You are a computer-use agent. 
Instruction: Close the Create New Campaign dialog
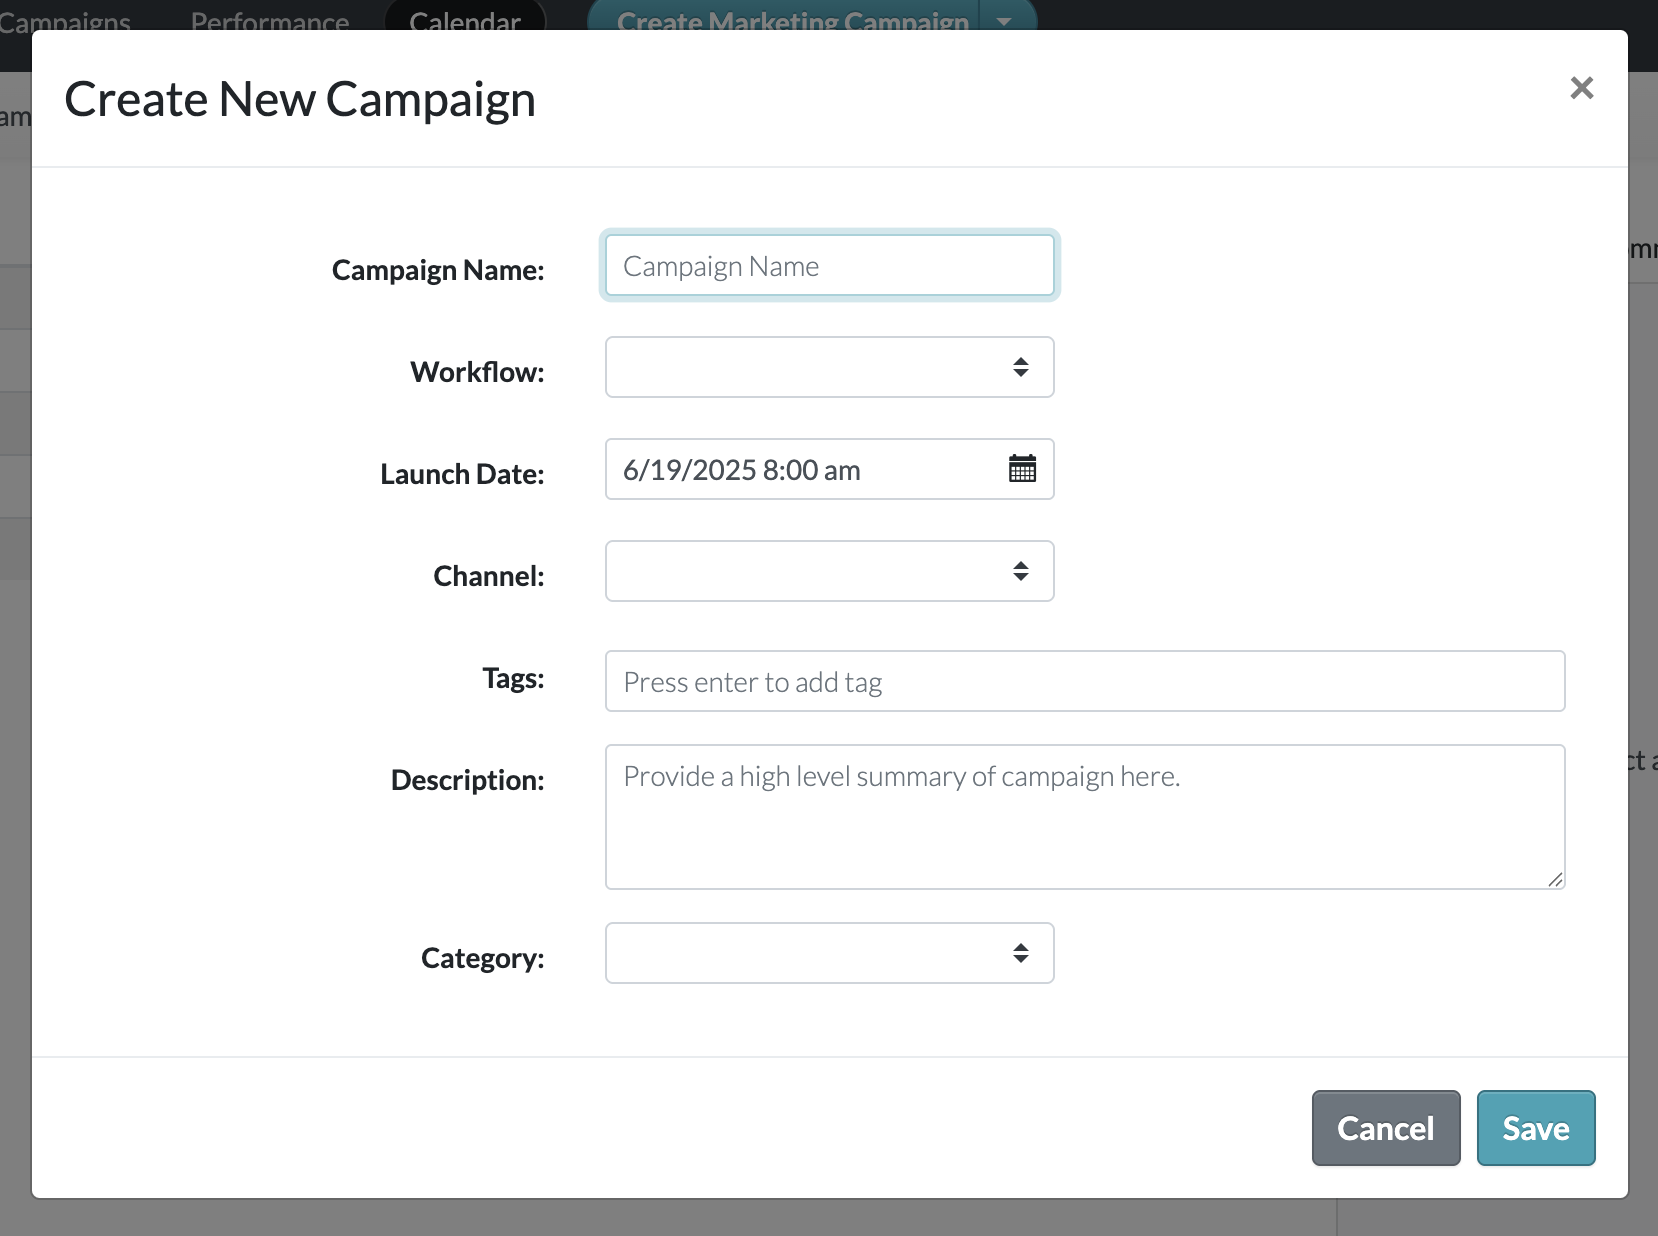[x=1581, y=88]
